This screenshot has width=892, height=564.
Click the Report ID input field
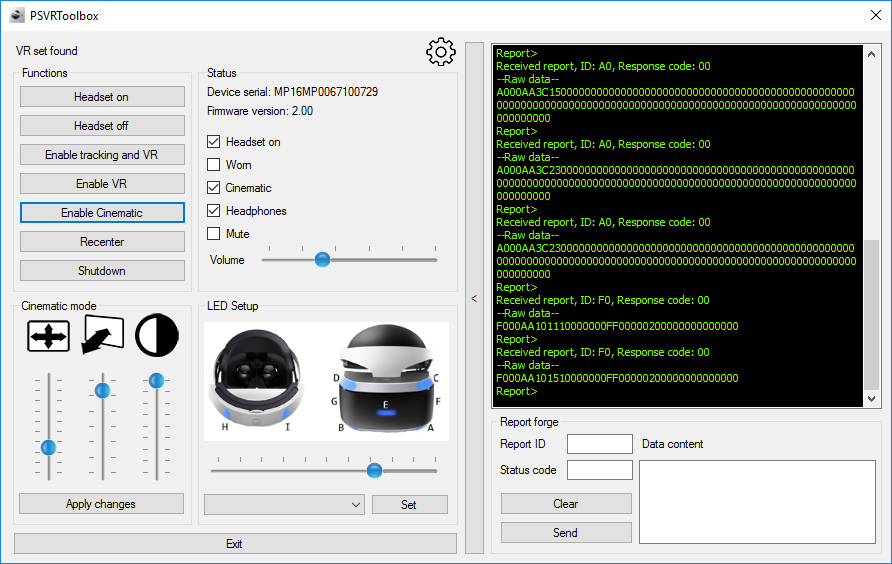599,444
